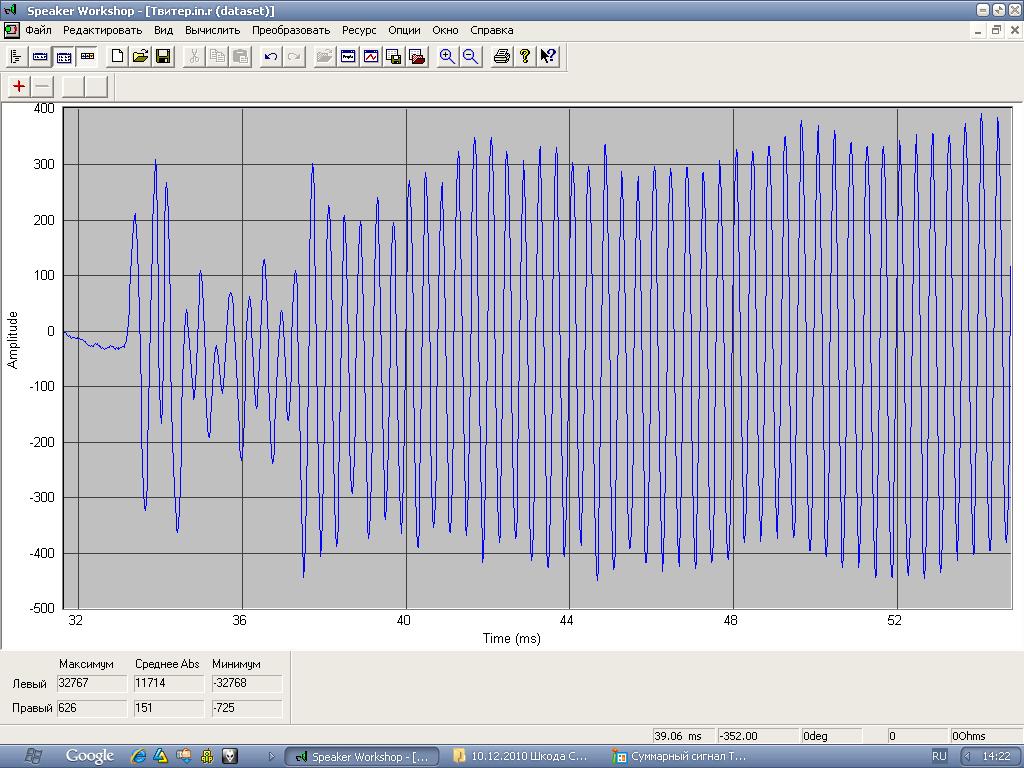The image size is (1024, 768).
Task: Open a file with the folder icon
Action: (140, 57)
